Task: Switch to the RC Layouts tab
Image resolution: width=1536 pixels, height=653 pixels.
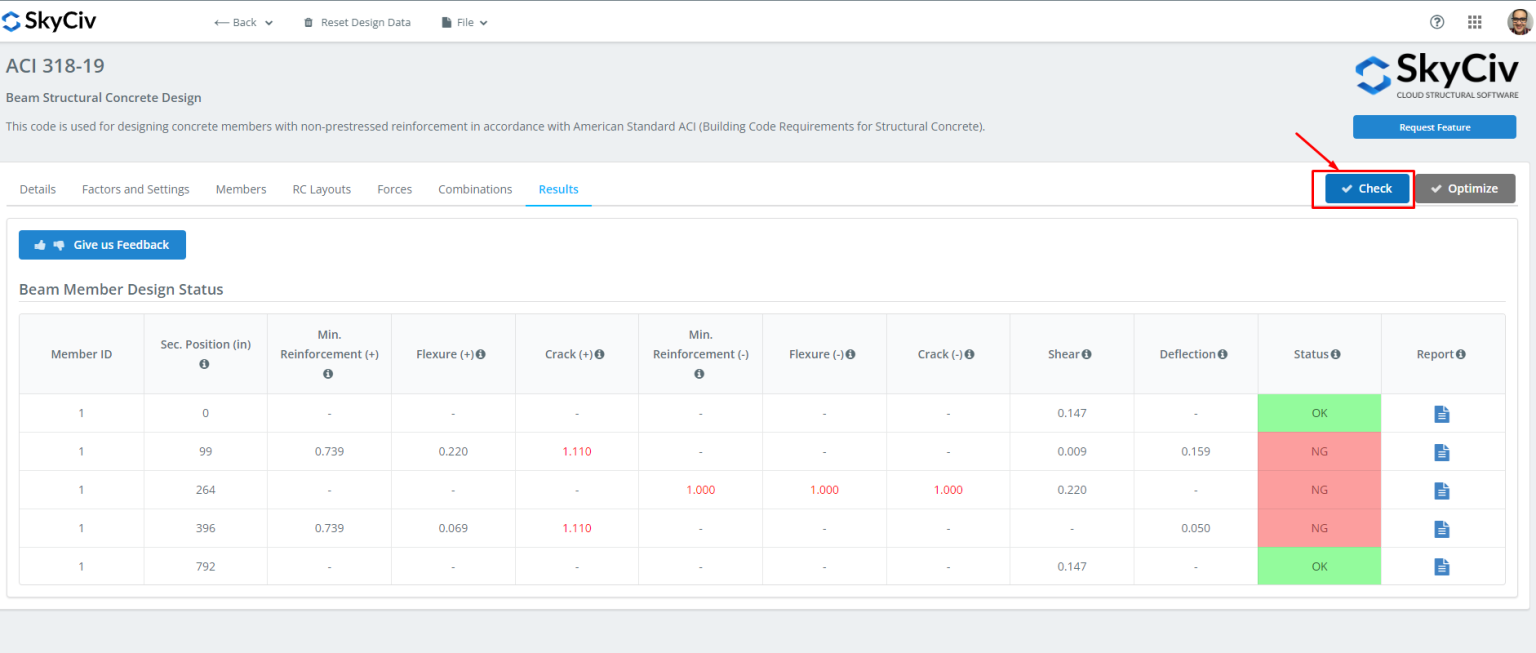Action: [321, 189]
